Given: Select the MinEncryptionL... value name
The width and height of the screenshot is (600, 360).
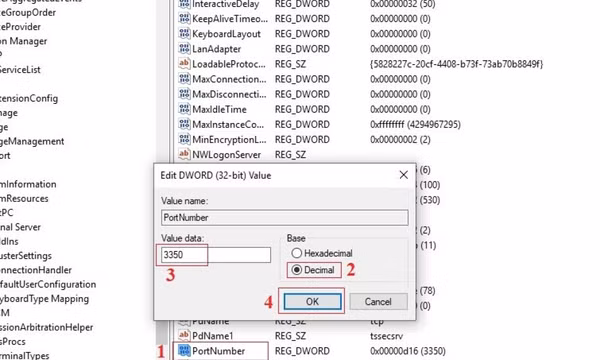Looking at the screenshot, I should coord(229,140).
